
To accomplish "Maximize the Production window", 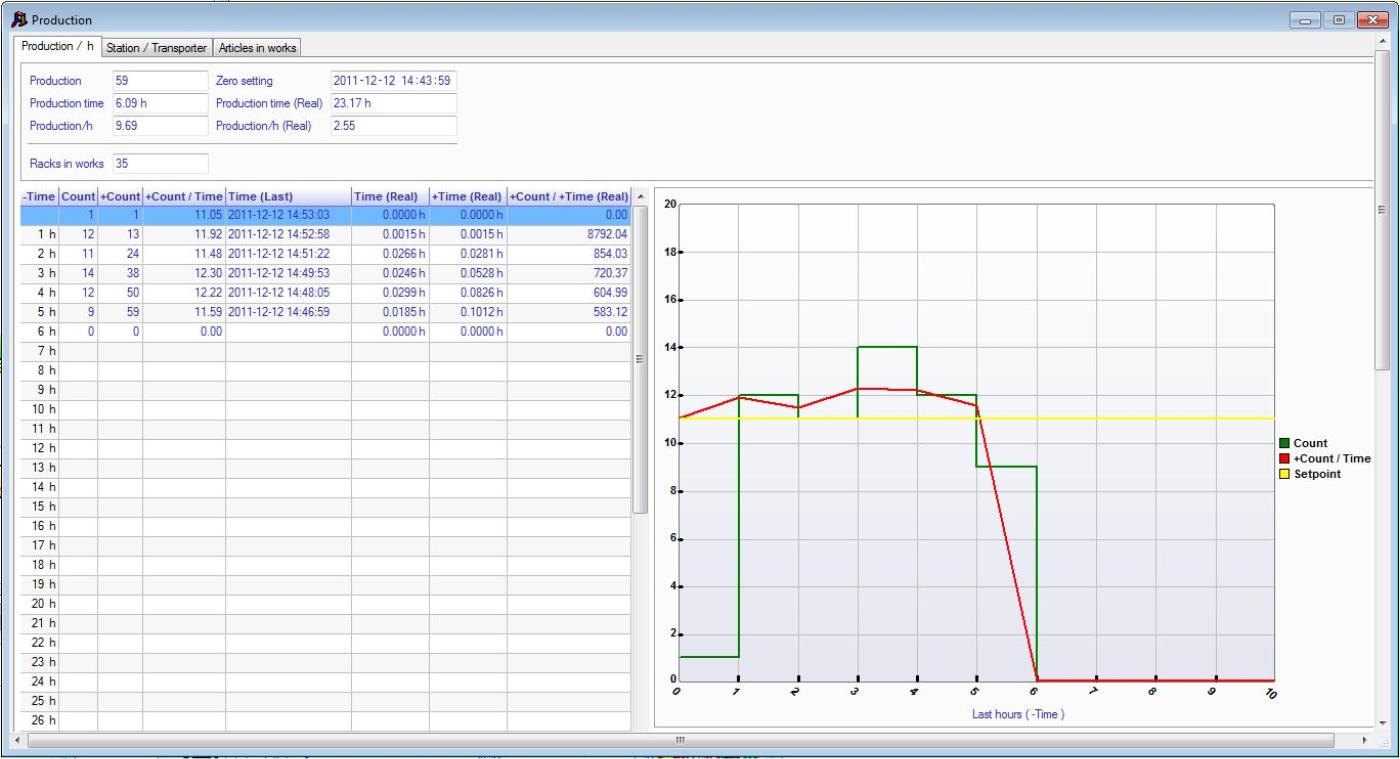I will 1339,20.
